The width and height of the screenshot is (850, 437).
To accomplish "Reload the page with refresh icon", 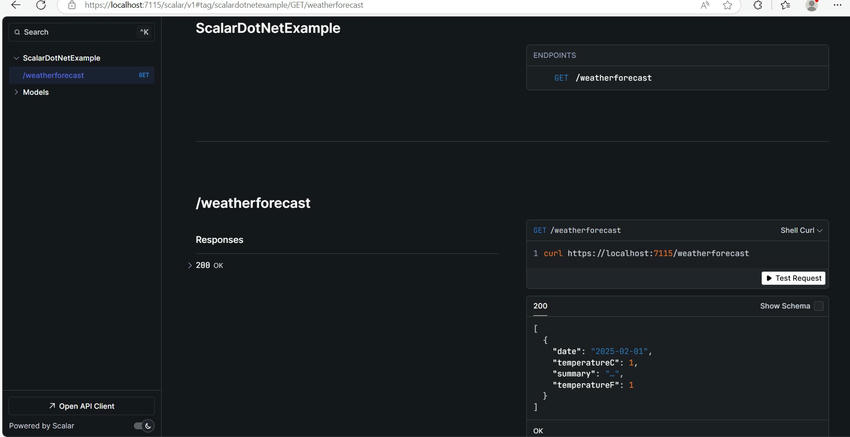I will (x=41, y=5).
